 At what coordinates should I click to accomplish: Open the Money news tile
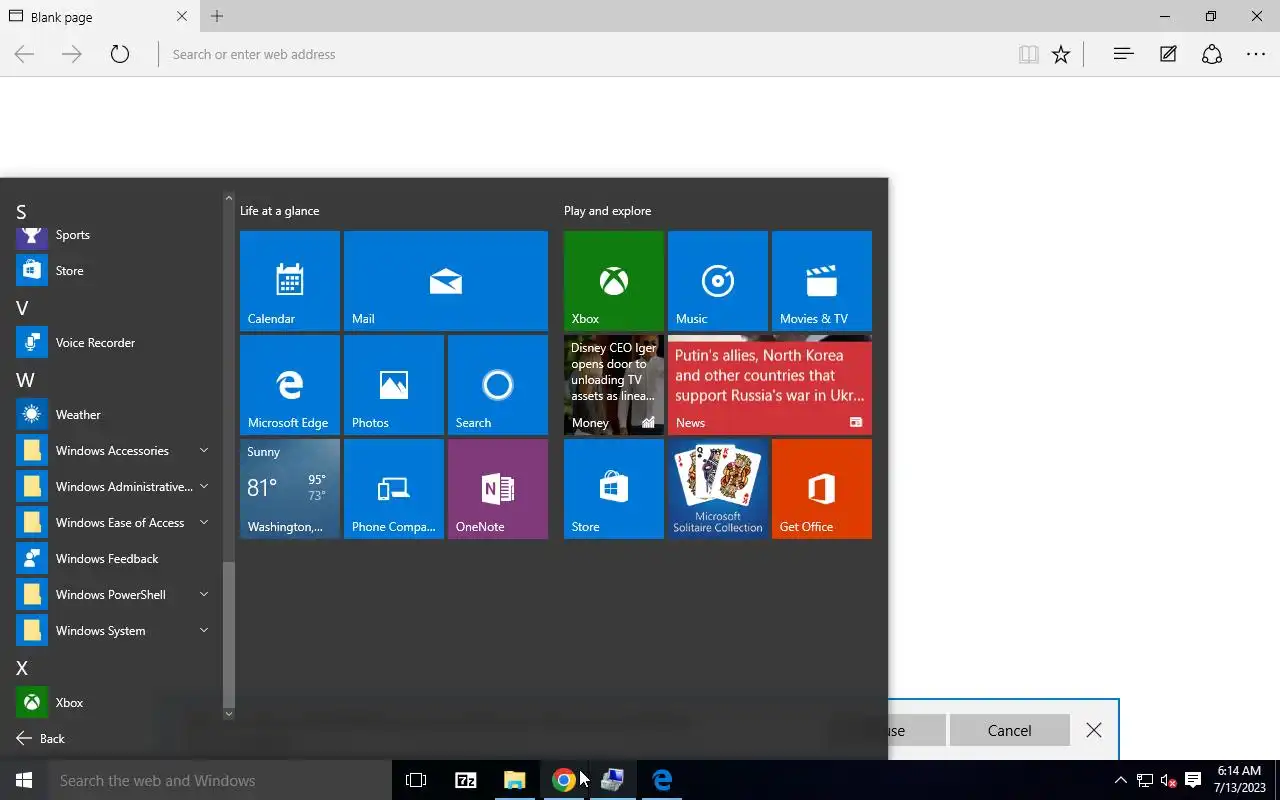[x=614, y=385]
